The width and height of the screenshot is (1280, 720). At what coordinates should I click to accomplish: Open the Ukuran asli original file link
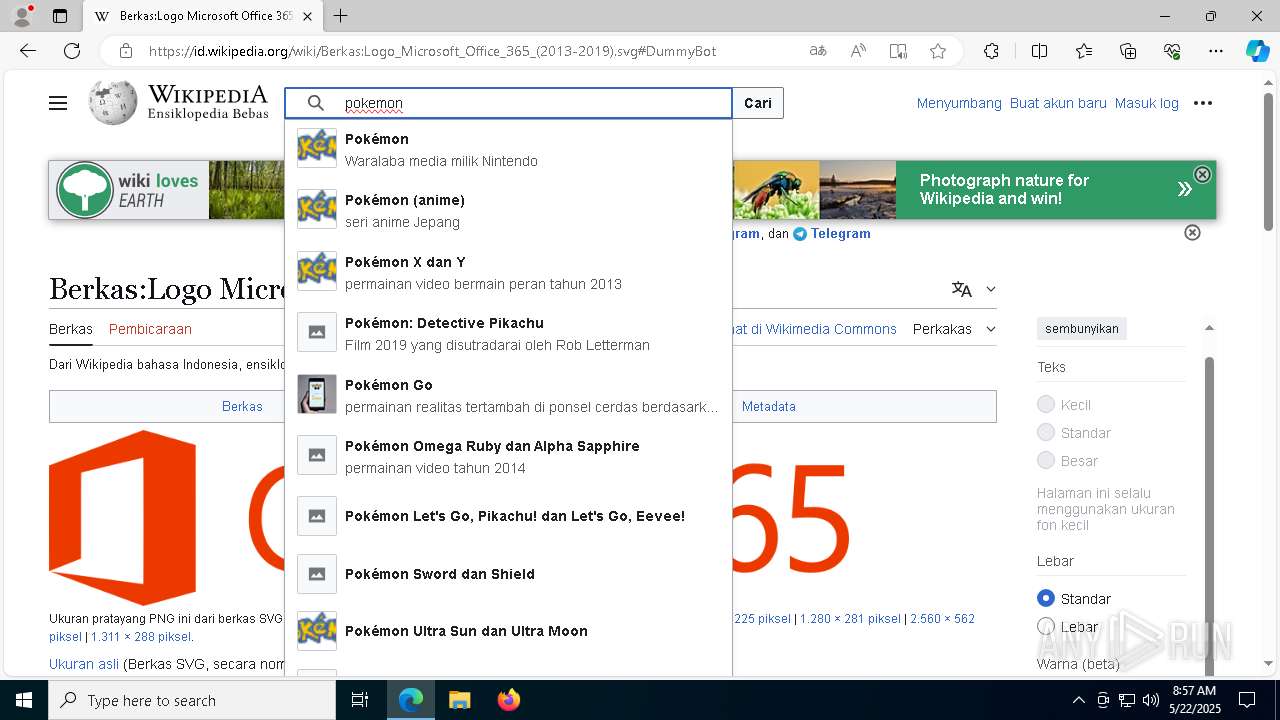click(x=84, y=664)
